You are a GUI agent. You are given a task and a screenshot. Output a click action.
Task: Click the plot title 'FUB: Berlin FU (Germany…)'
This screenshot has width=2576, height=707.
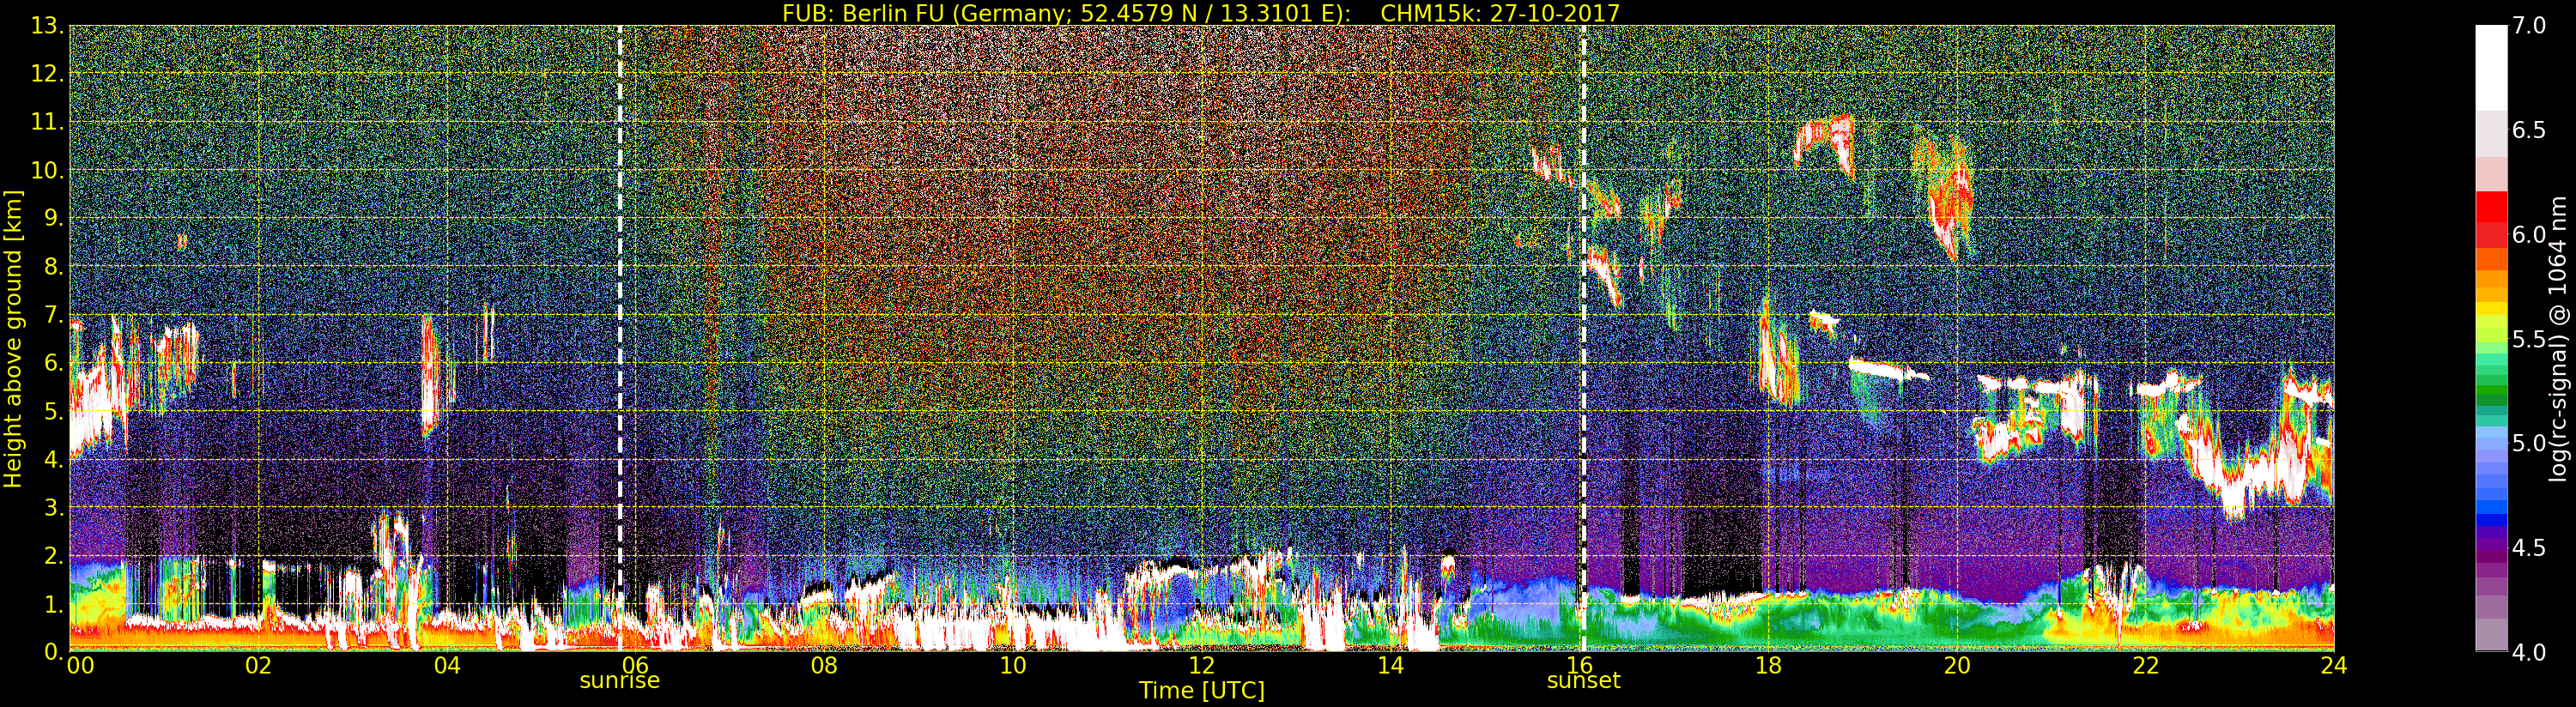(x=1201, y=13)
